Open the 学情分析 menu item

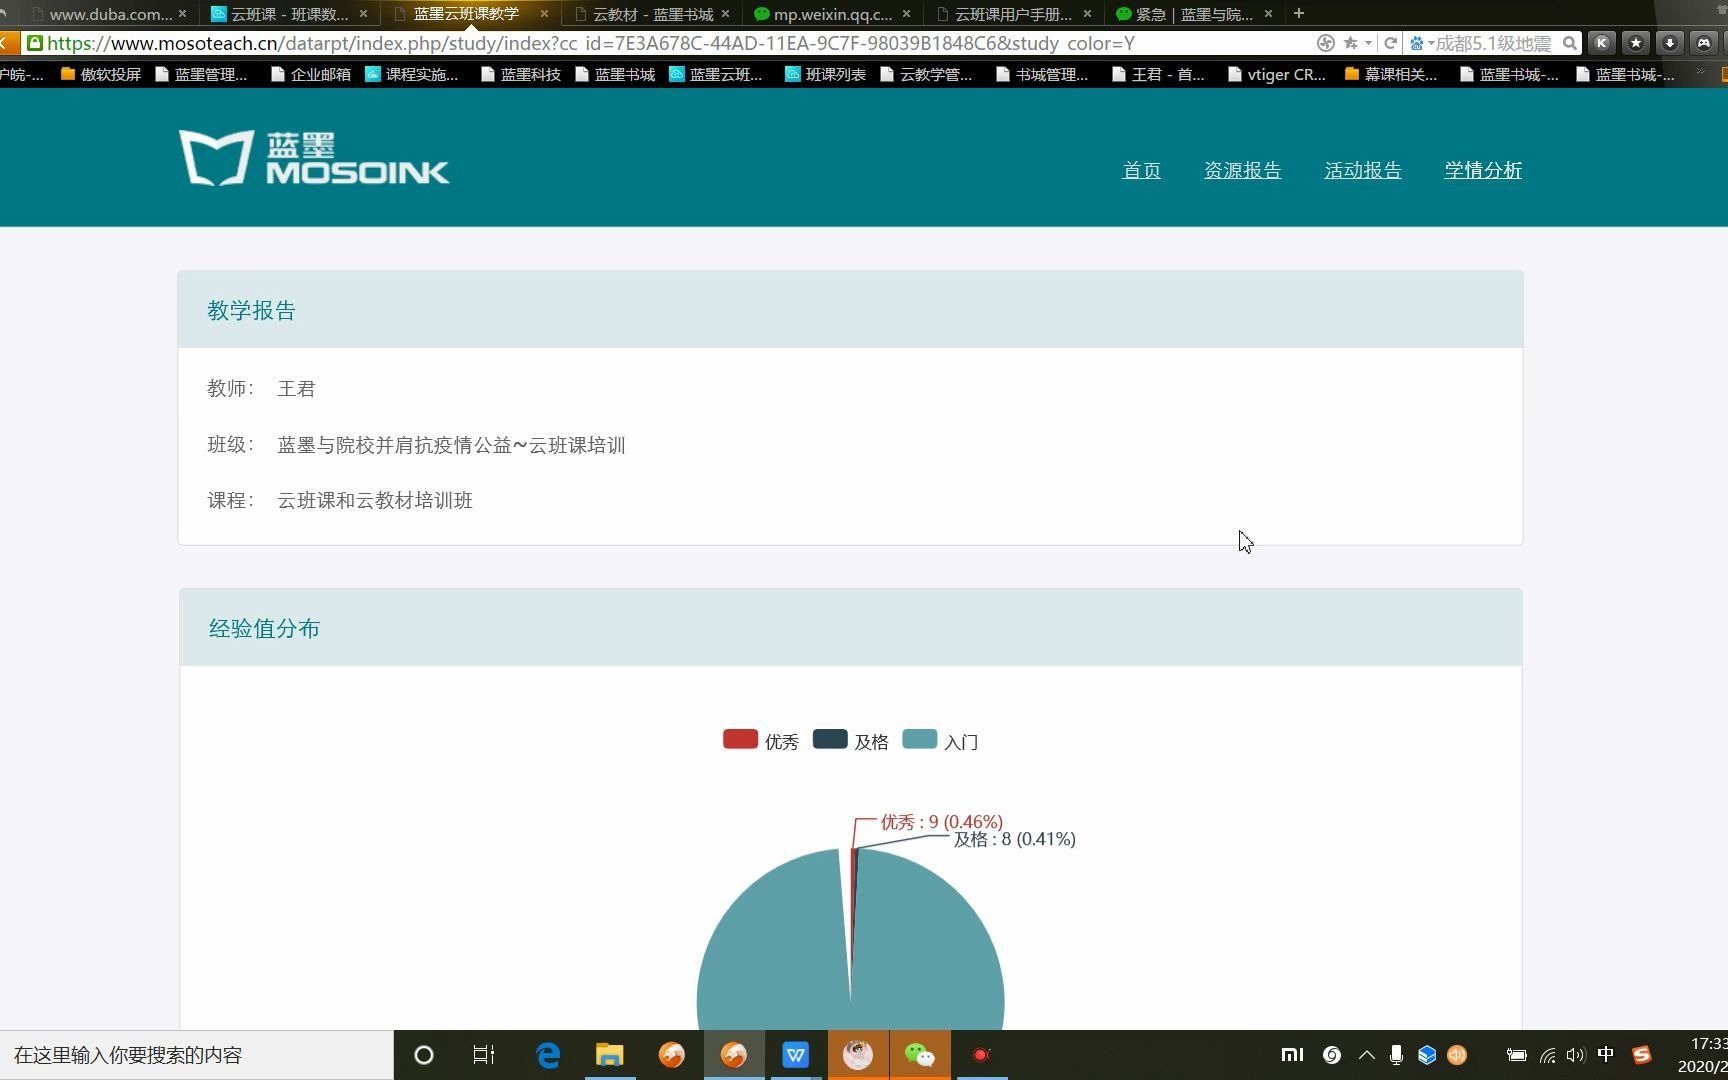point(1482,170)
